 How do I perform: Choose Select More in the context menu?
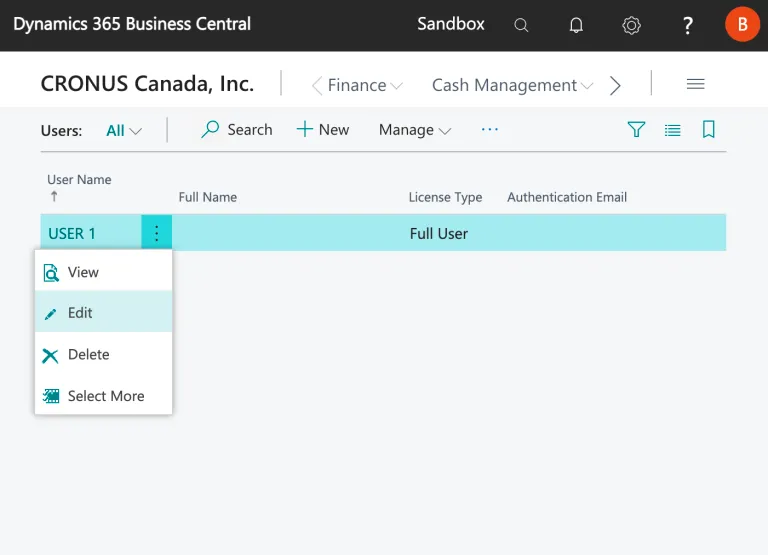tap(103, 396)
